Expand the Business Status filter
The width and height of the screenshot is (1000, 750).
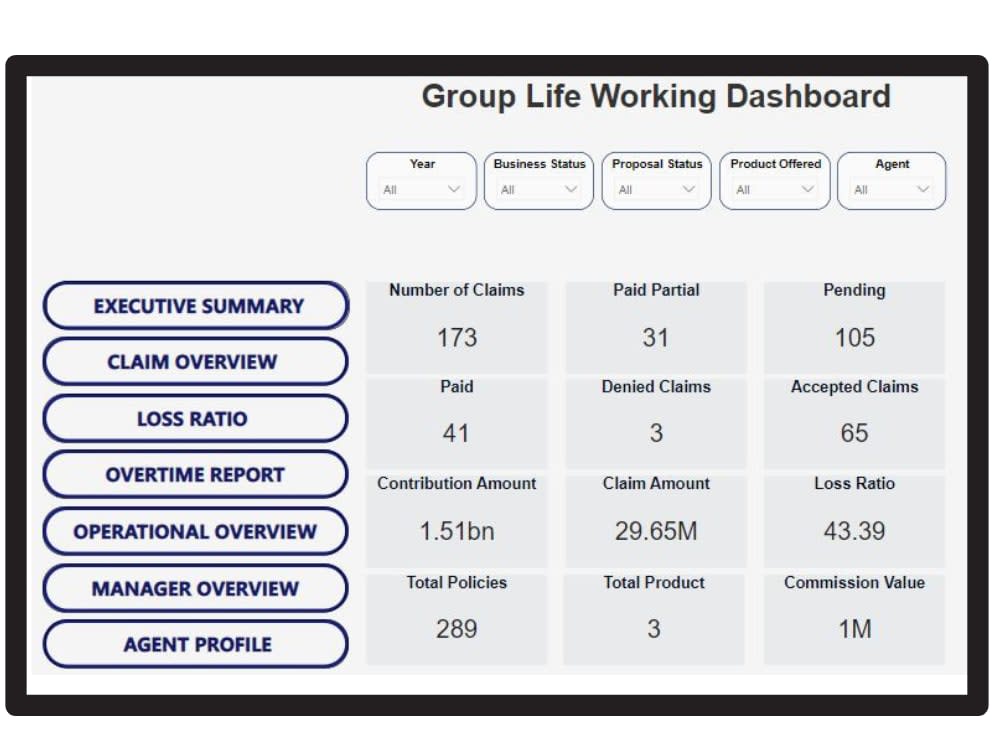click(537, 186)
